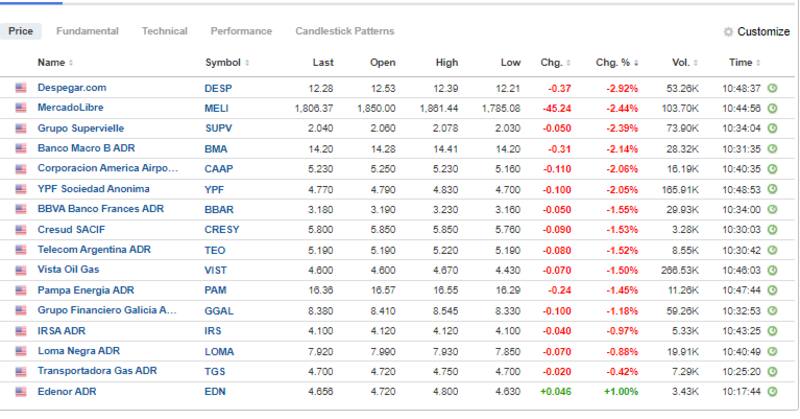Switch to the Fundamental tab
Viewport: 800px width, 419px height.
89,32
